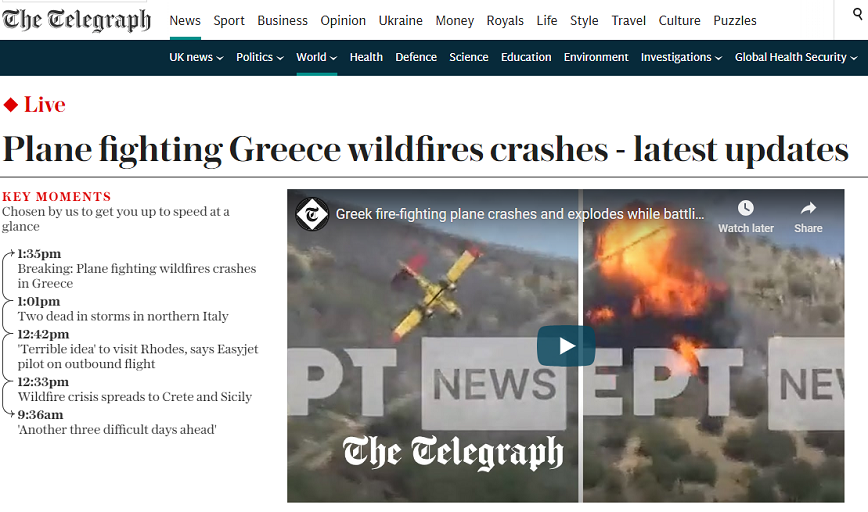Click the Watch later clock icon

[x=746, y=208]
